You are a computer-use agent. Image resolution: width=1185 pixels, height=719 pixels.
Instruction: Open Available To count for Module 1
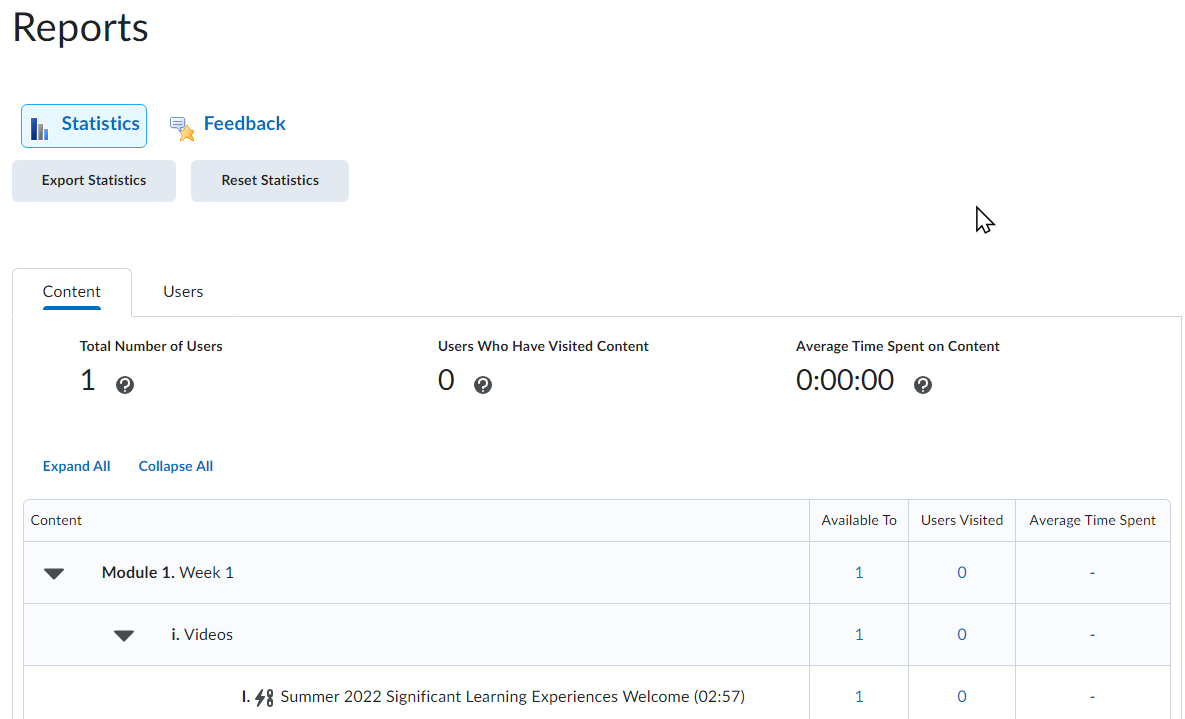859,573
